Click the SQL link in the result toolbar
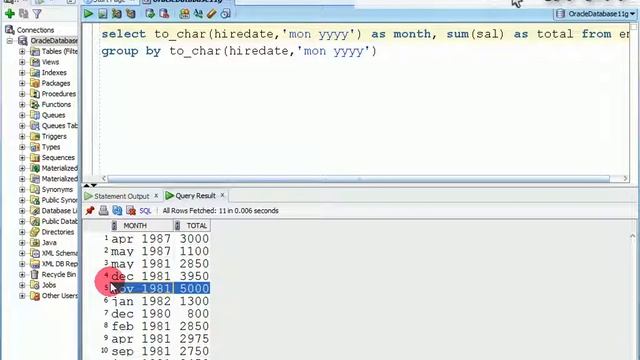The image size is (640, 360). [145, 211]
